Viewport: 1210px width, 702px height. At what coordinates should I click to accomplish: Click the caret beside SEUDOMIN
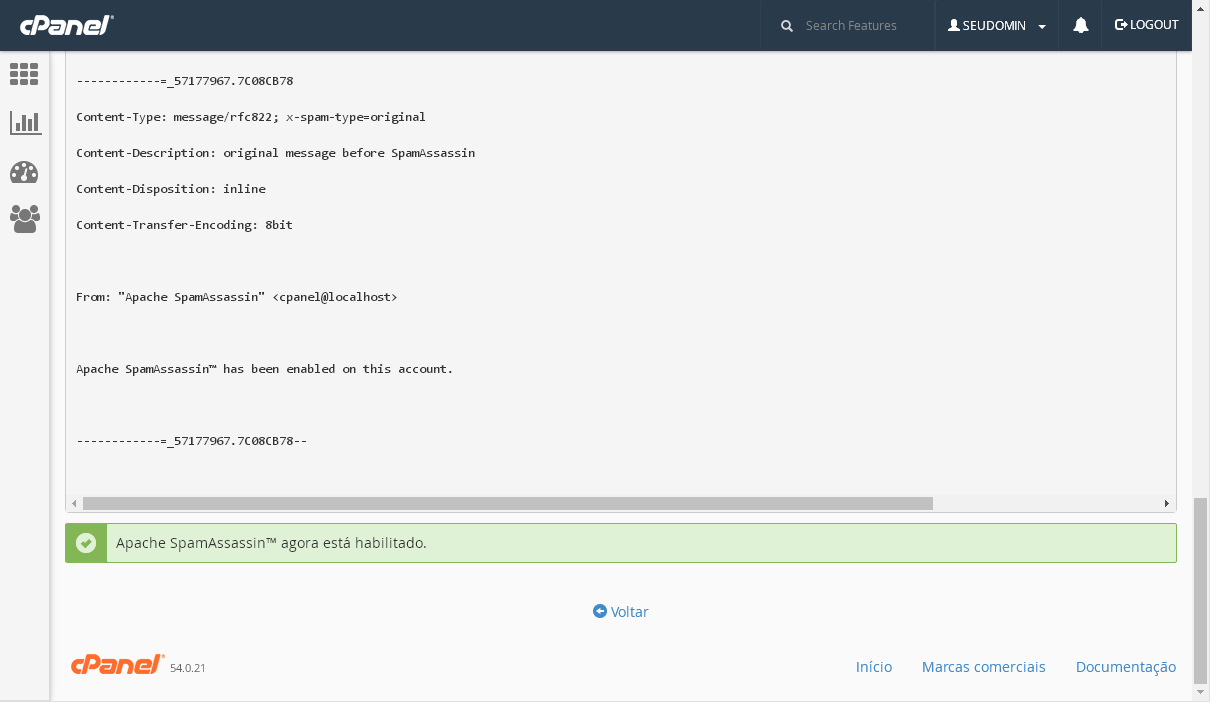[x=1042, y=27]
